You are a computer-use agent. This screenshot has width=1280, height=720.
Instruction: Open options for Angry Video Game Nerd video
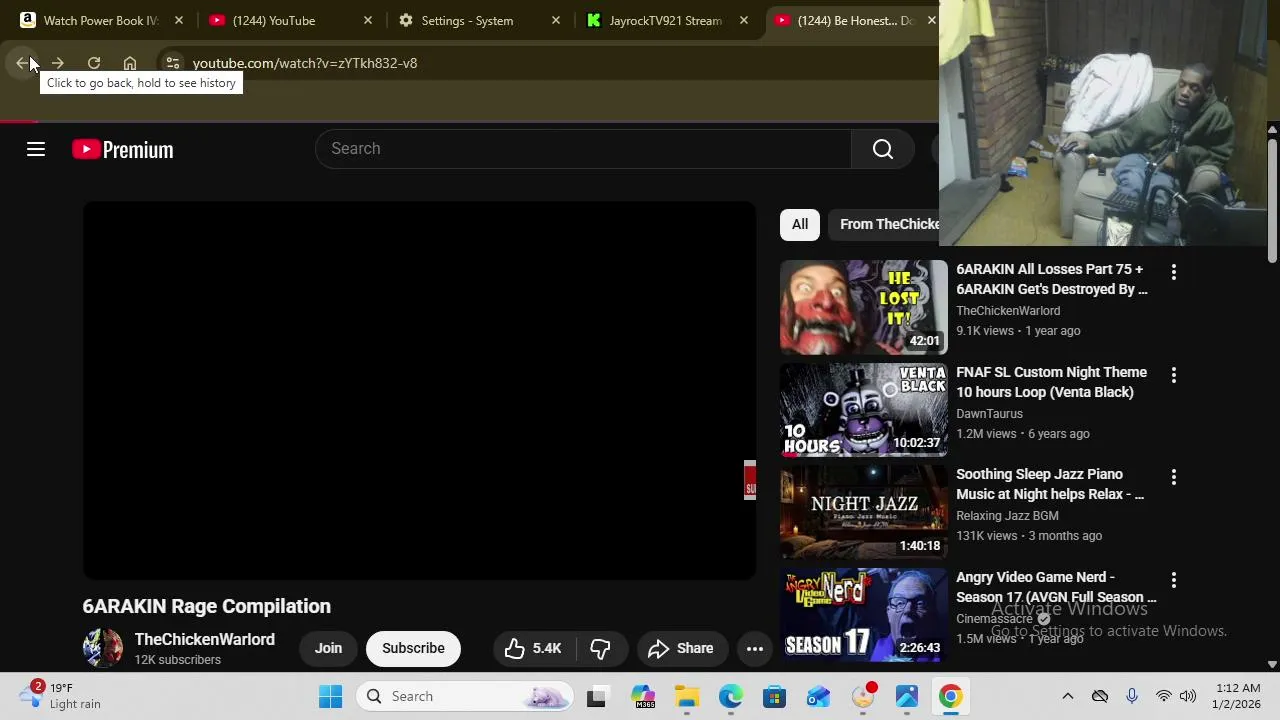[1174, 580]
